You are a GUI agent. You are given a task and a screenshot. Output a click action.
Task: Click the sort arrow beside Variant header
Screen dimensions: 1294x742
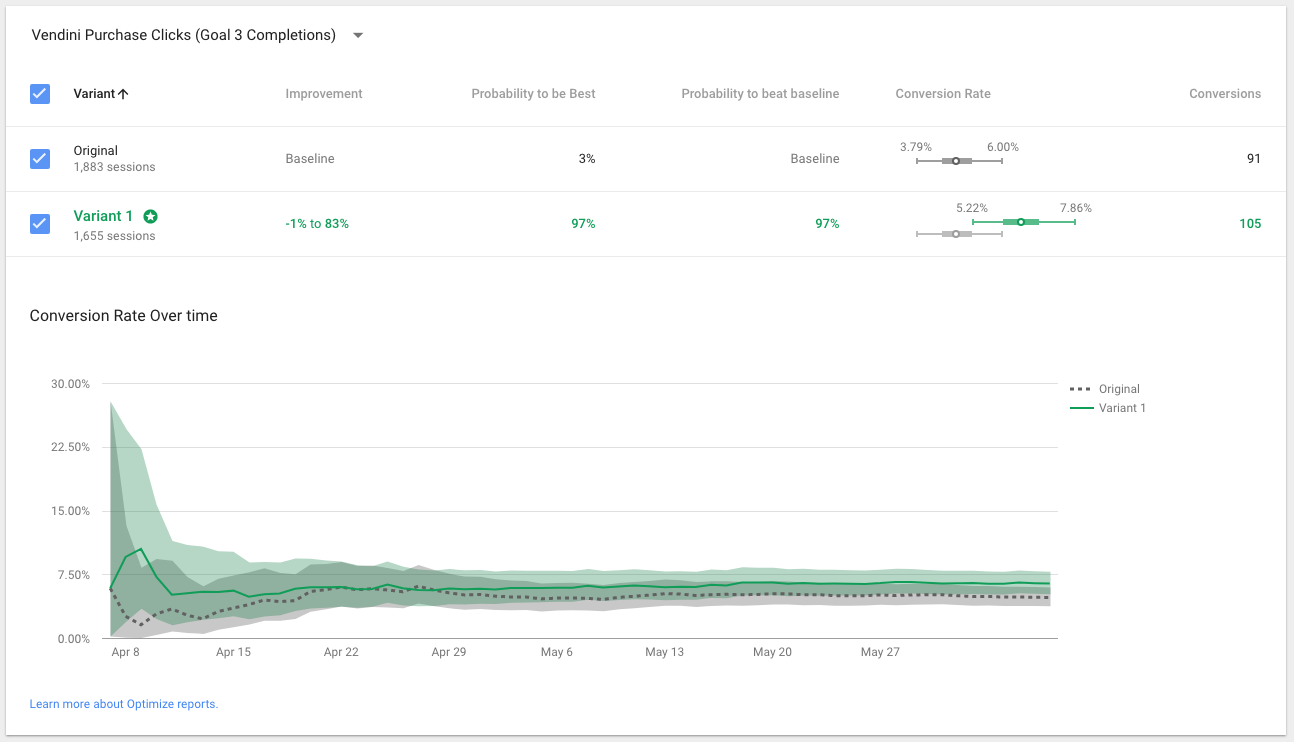[x=123, y=94]
